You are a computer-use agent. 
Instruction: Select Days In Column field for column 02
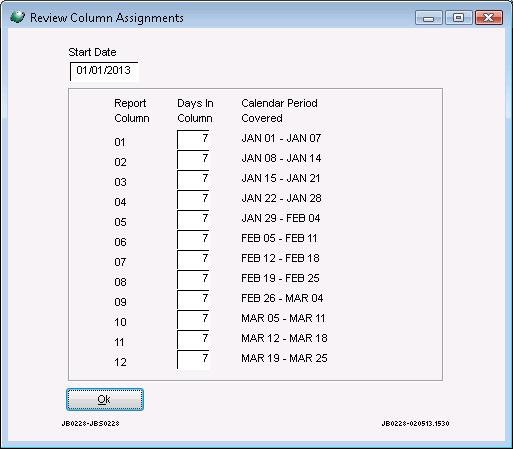pos(193,159)
